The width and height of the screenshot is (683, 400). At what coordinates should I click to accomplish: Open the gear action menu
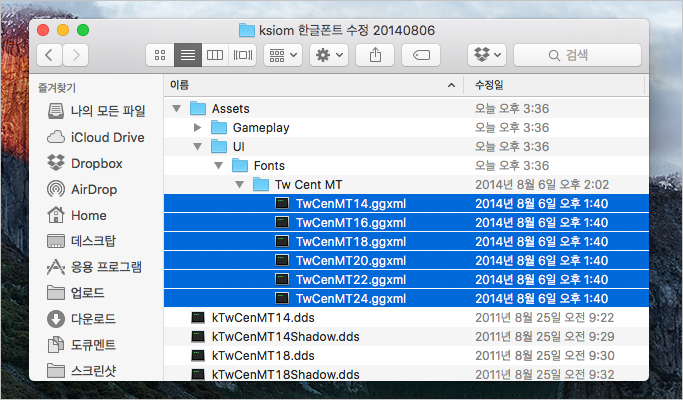[329, 55]
